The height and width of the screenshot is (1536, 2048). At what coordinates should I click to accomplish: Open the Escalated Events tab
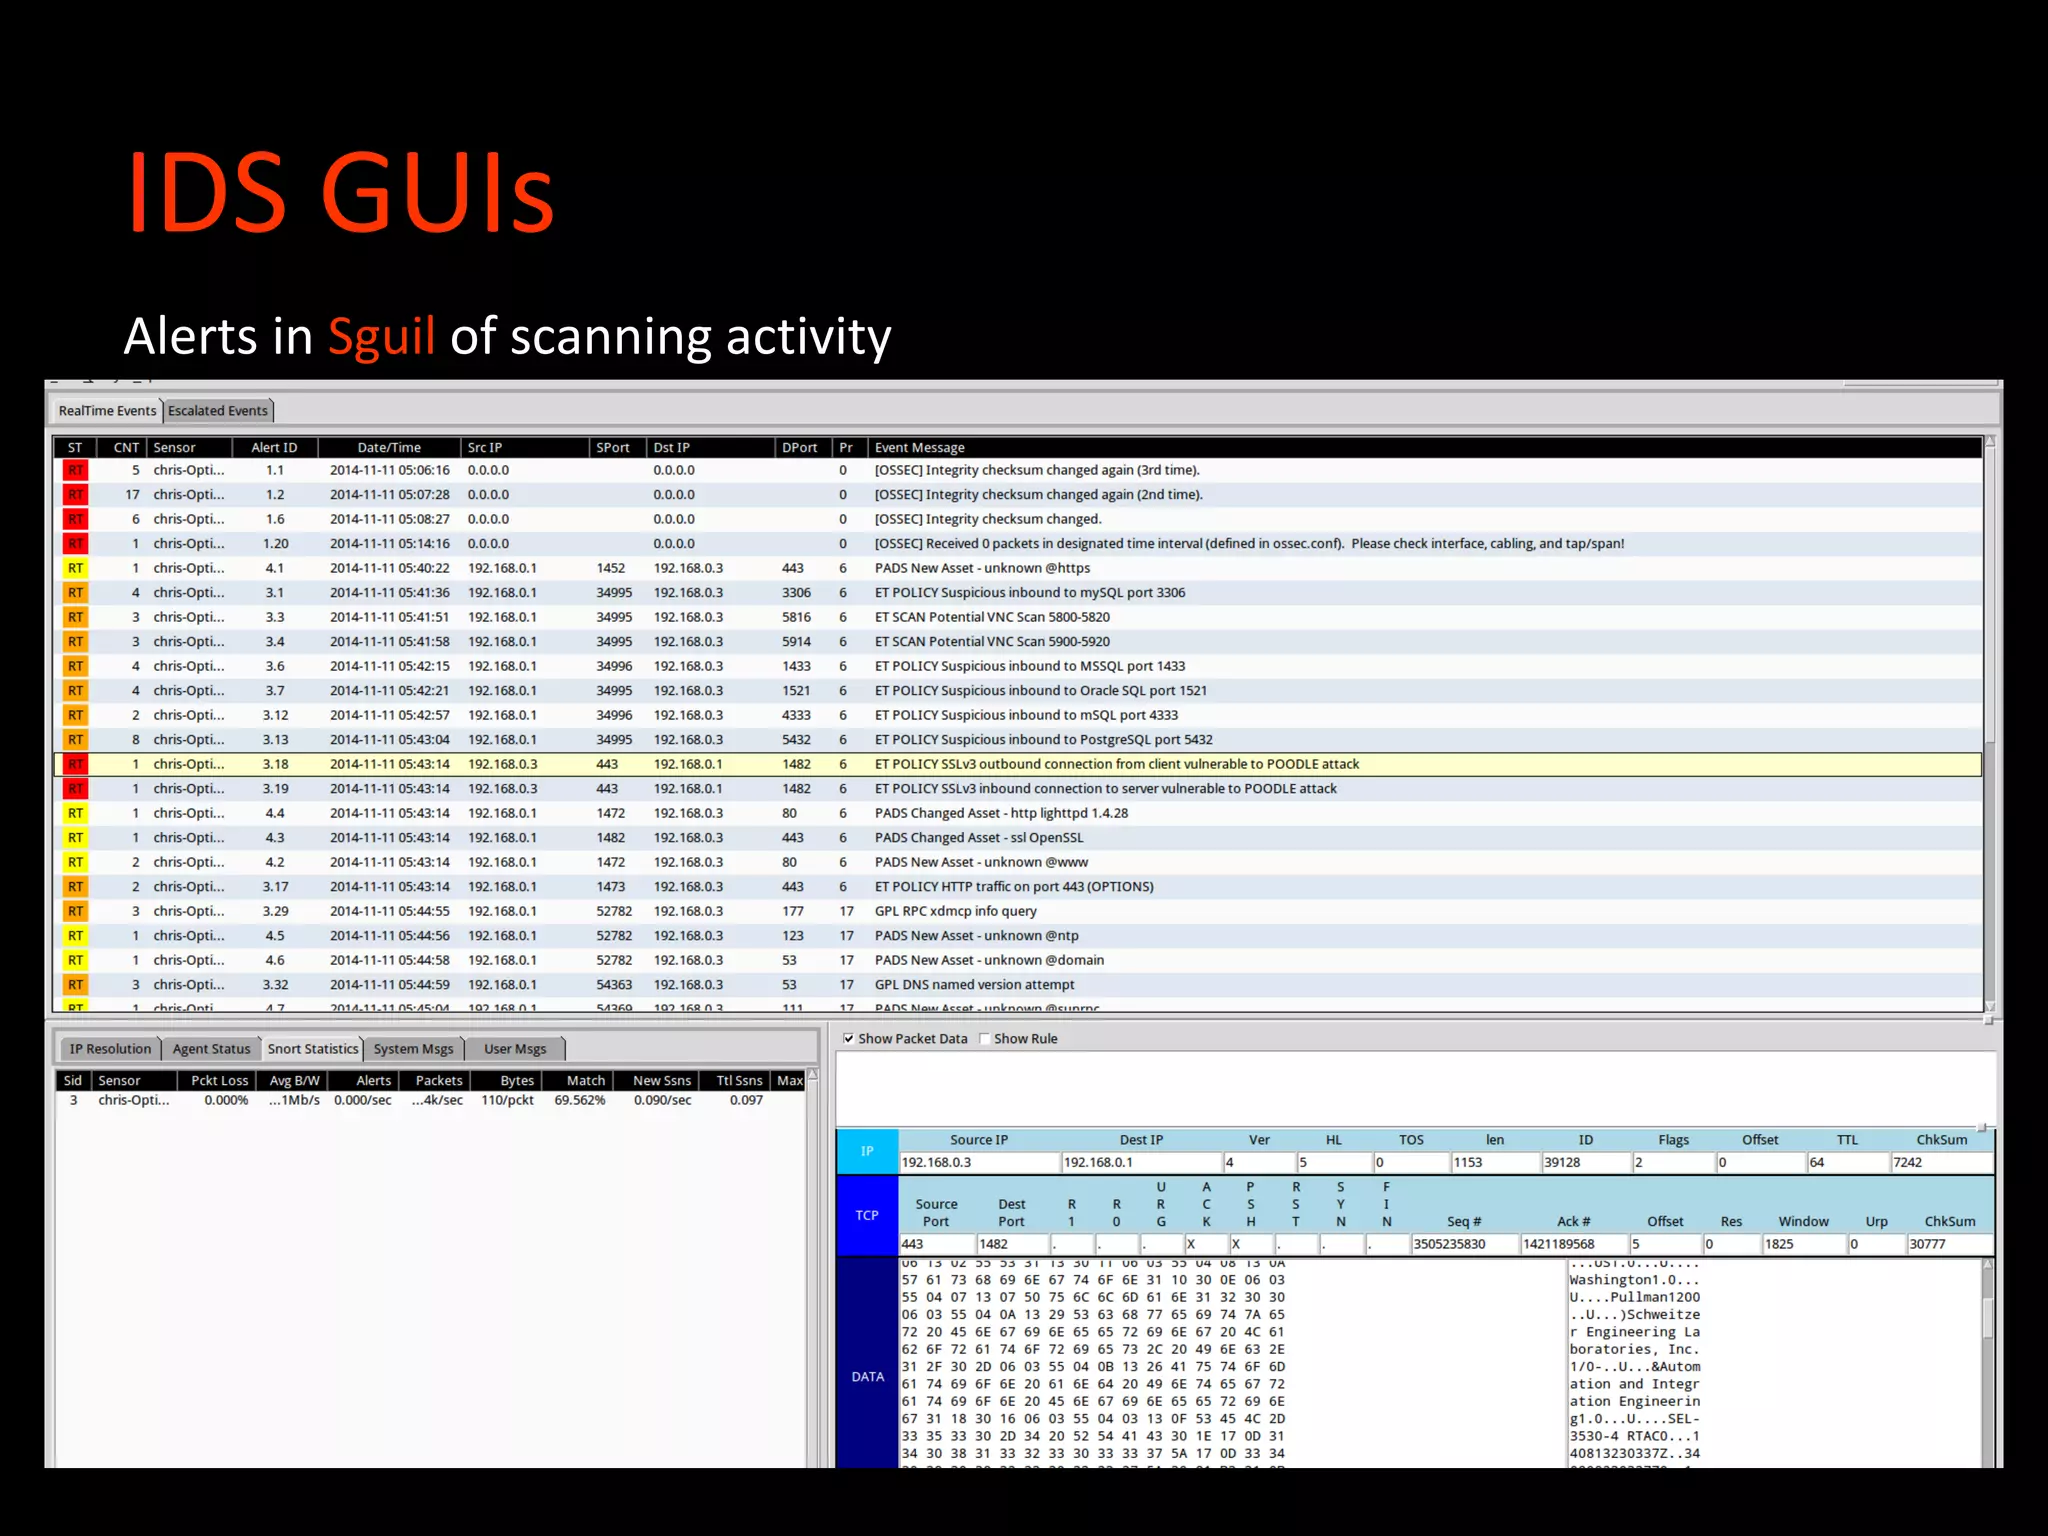pyautogui.click(x=218, y=410)
